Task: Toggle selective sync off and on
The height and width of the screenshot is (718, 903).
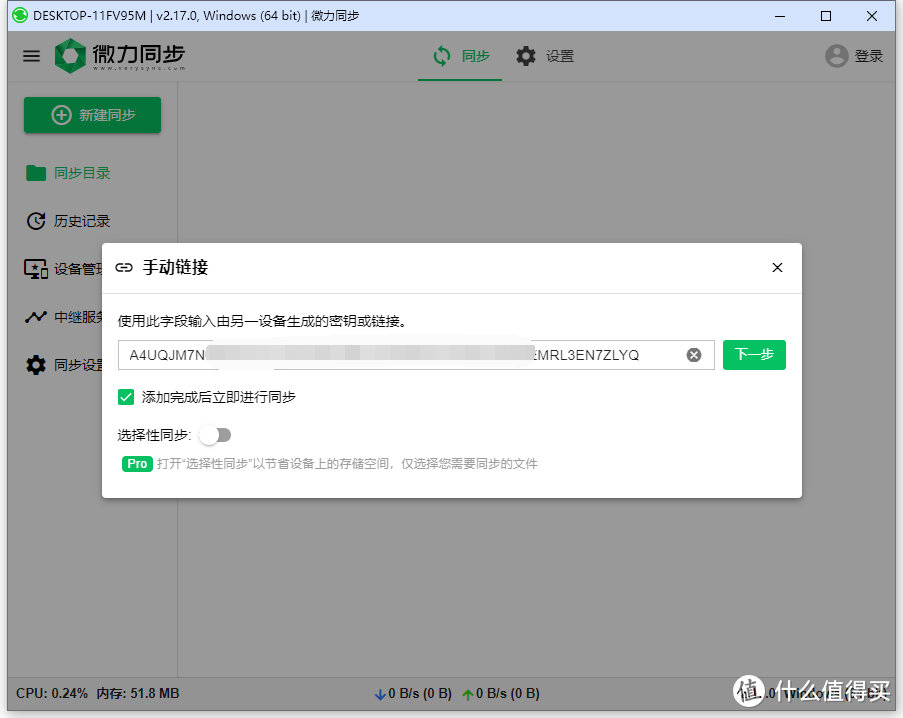Action: pos(215,435)
